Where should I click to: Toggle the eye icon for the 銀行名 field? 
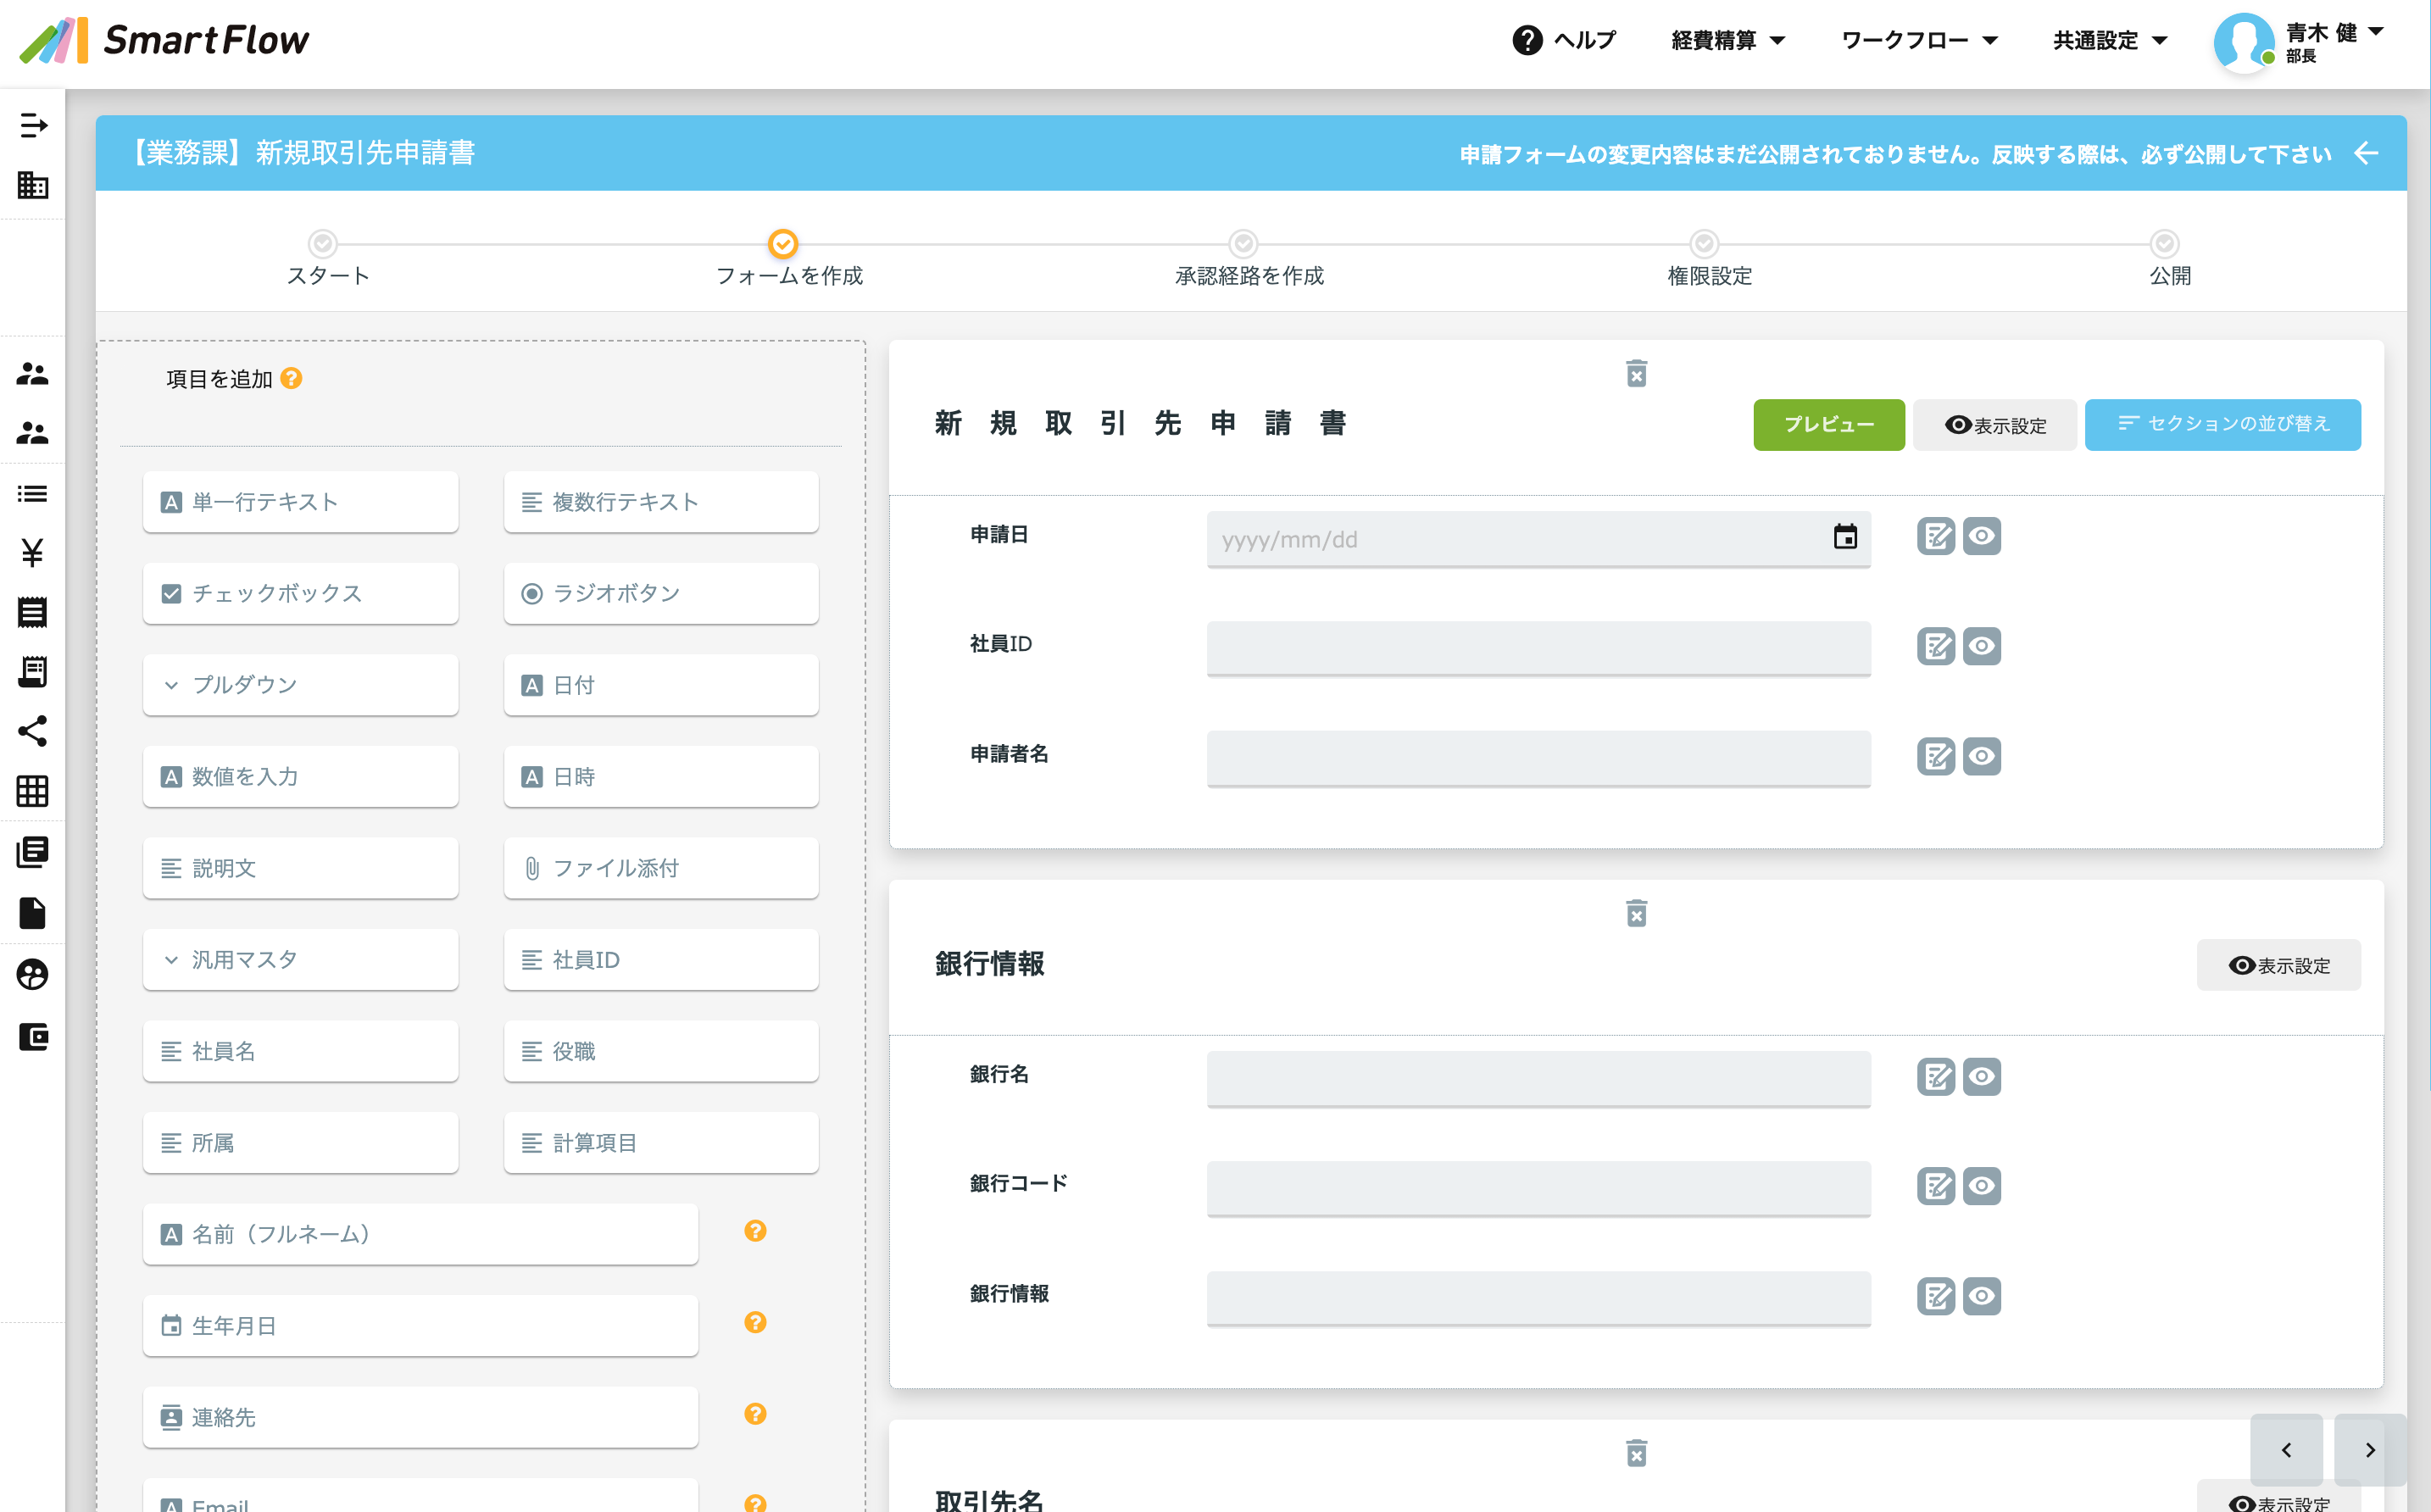click(1981, 1077)
